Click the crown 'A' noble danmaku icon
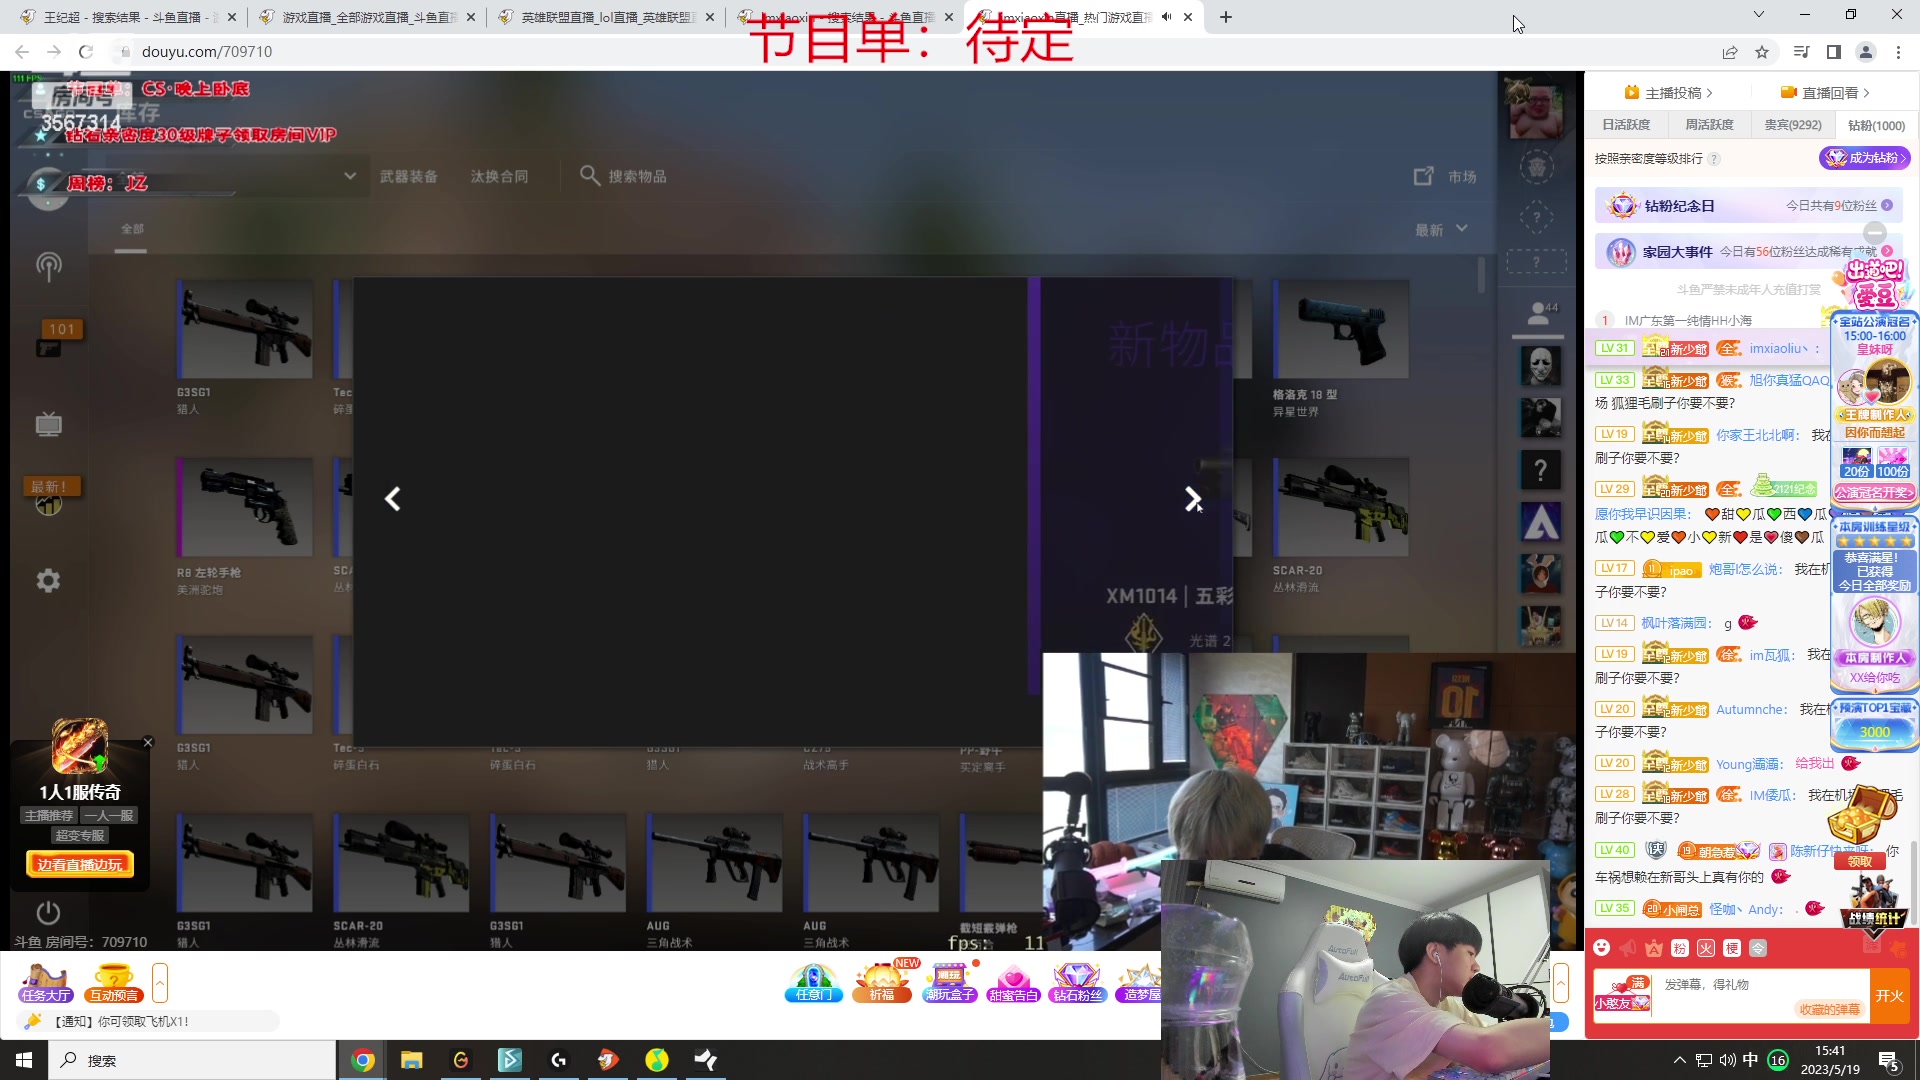1920x1080 pixels. (1654, 948)
